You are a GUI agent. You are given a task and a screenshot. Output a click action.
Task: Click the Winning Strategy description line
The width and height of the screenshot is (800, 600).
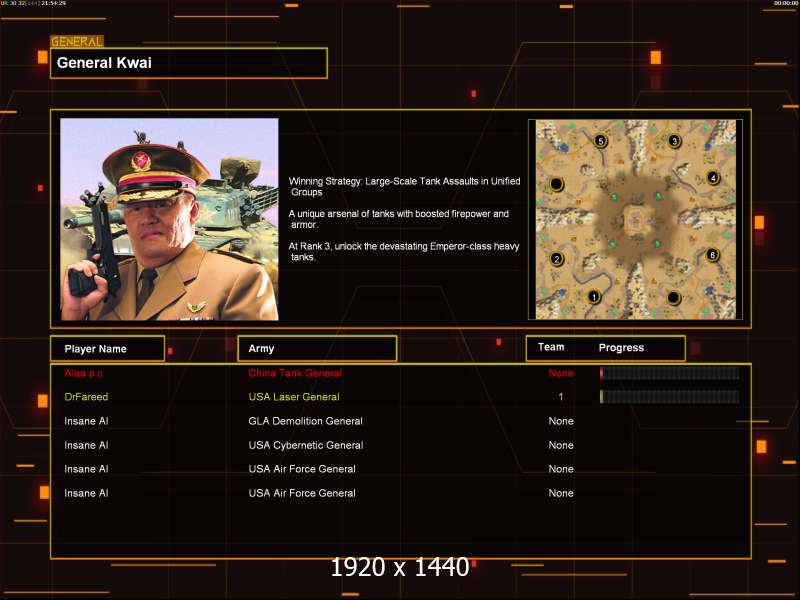(405, 186)
